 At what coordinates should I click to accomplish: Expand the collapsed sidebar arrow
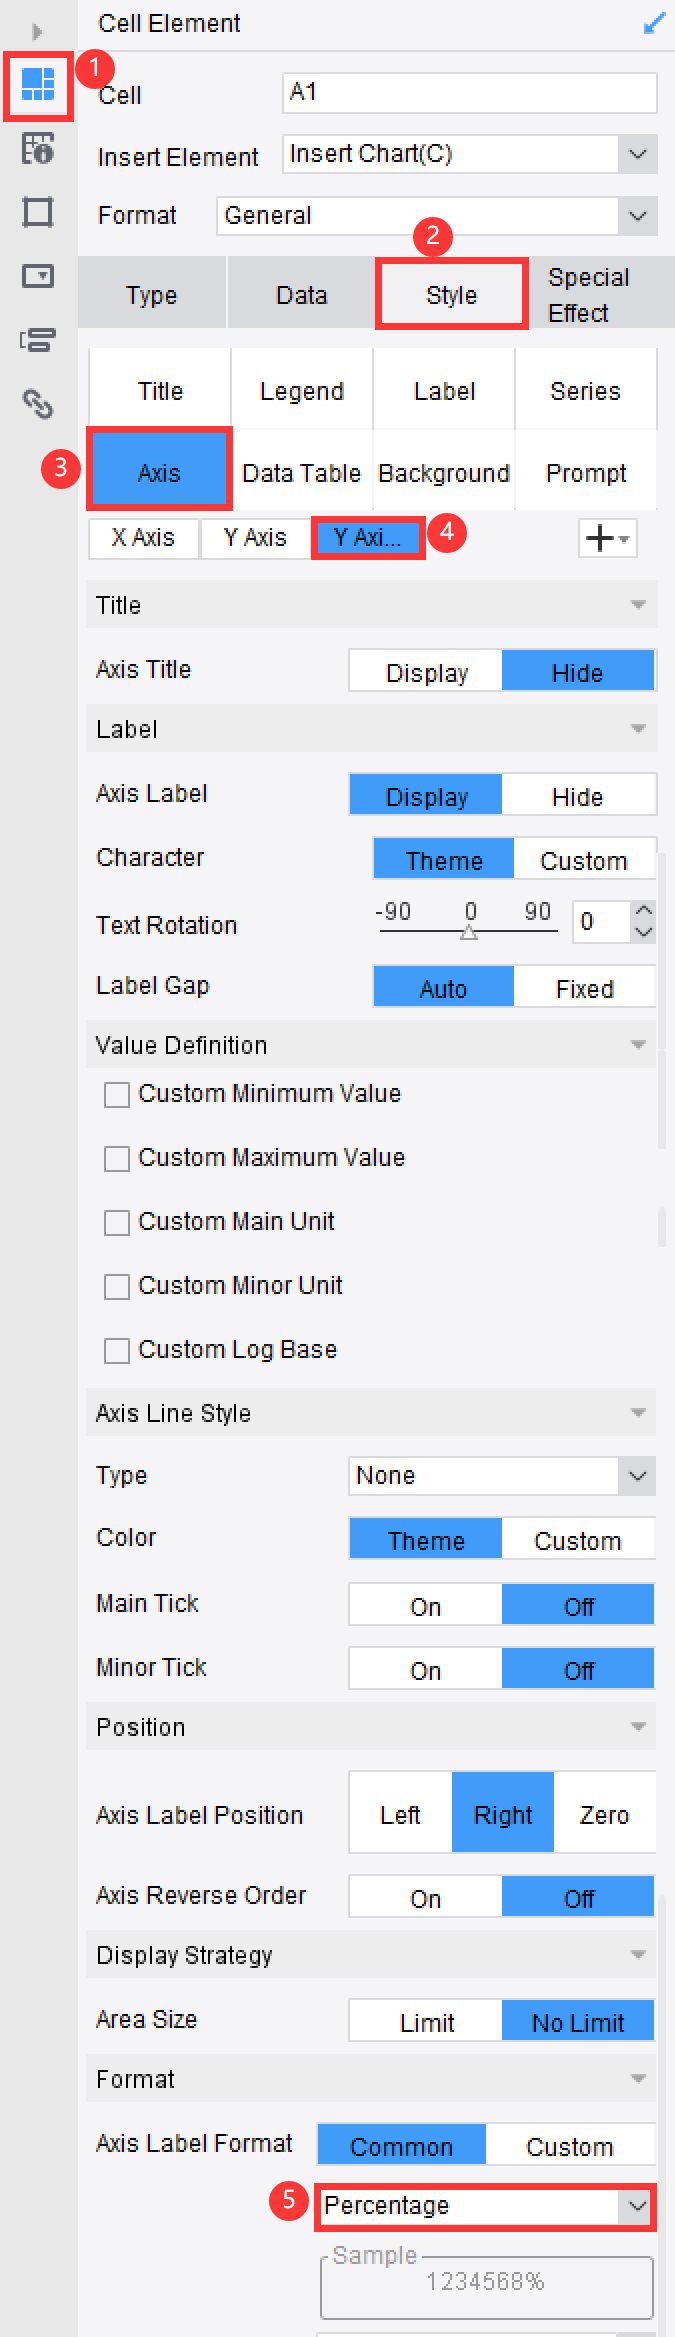[x=37, y=31]
